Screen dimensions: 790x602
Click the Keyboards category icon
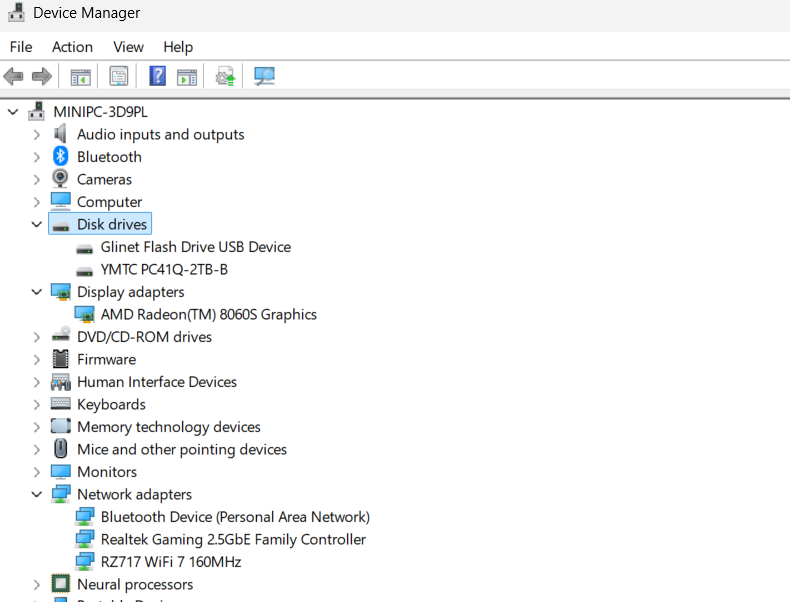coord(60,404)
